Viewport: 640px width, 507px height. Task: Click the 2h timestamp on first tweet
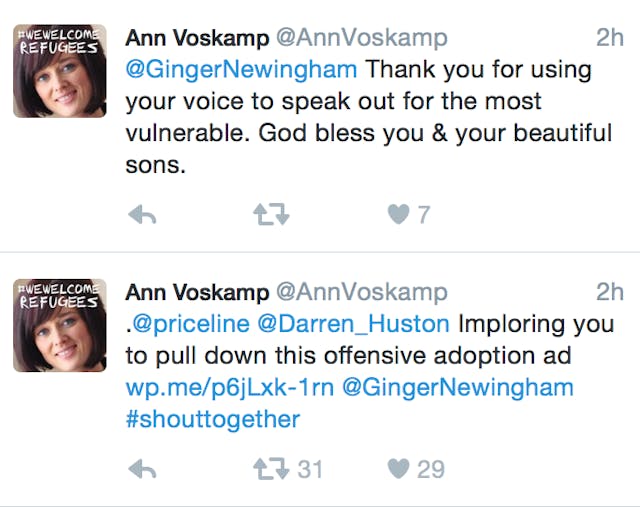pyautogui.click(x=609, y=38)
